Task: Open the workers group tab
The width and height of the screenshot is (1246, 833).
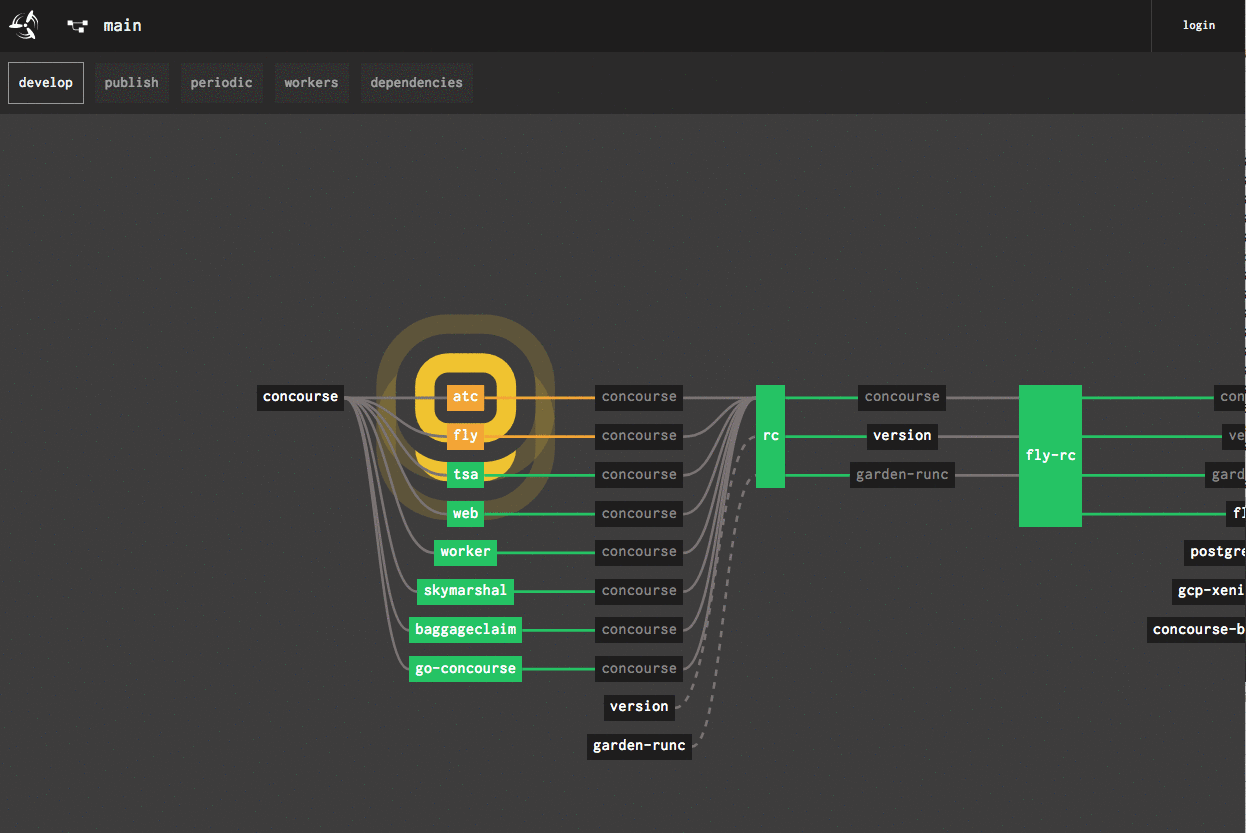Action: 311,83
